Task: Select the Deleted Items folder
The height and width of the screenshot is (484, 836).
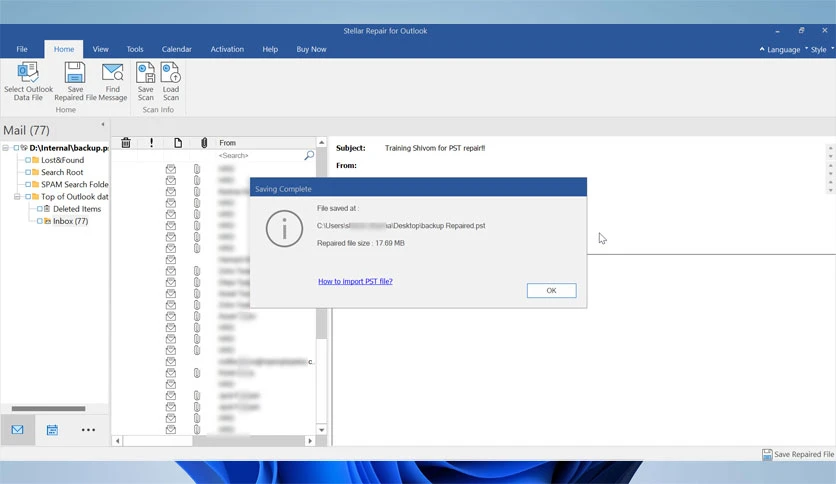Action: (x=77, y=209)
